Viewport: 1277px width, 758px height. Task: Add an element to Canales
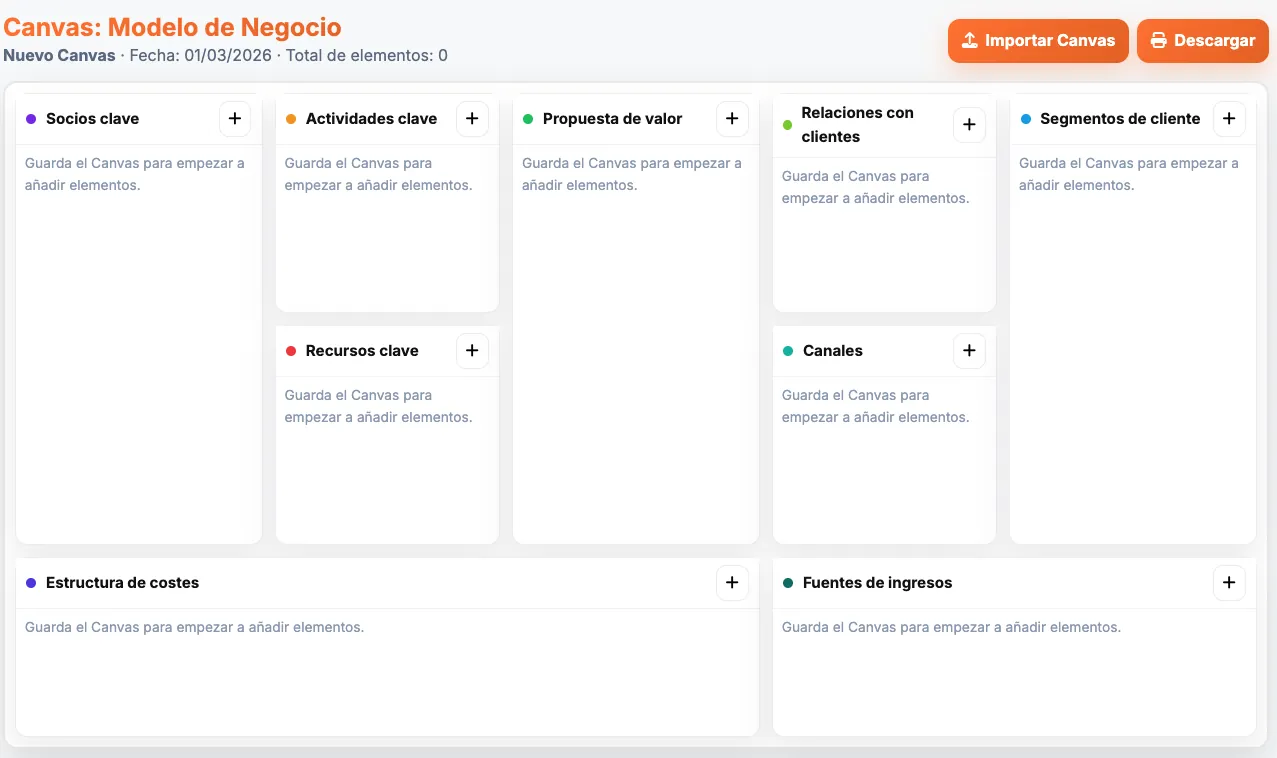[x=968, y=350]
